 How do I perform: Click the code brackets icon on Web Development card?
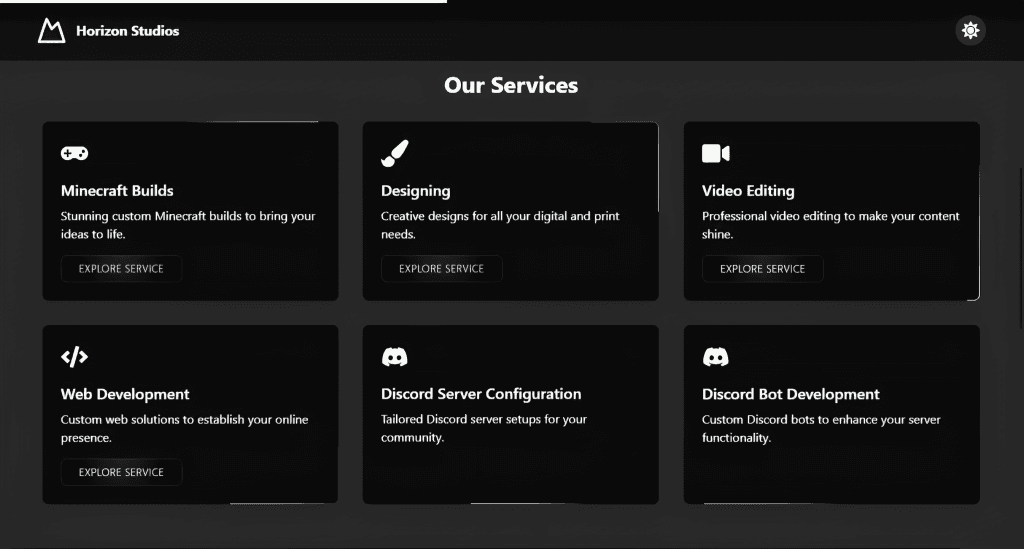(74, 357)
